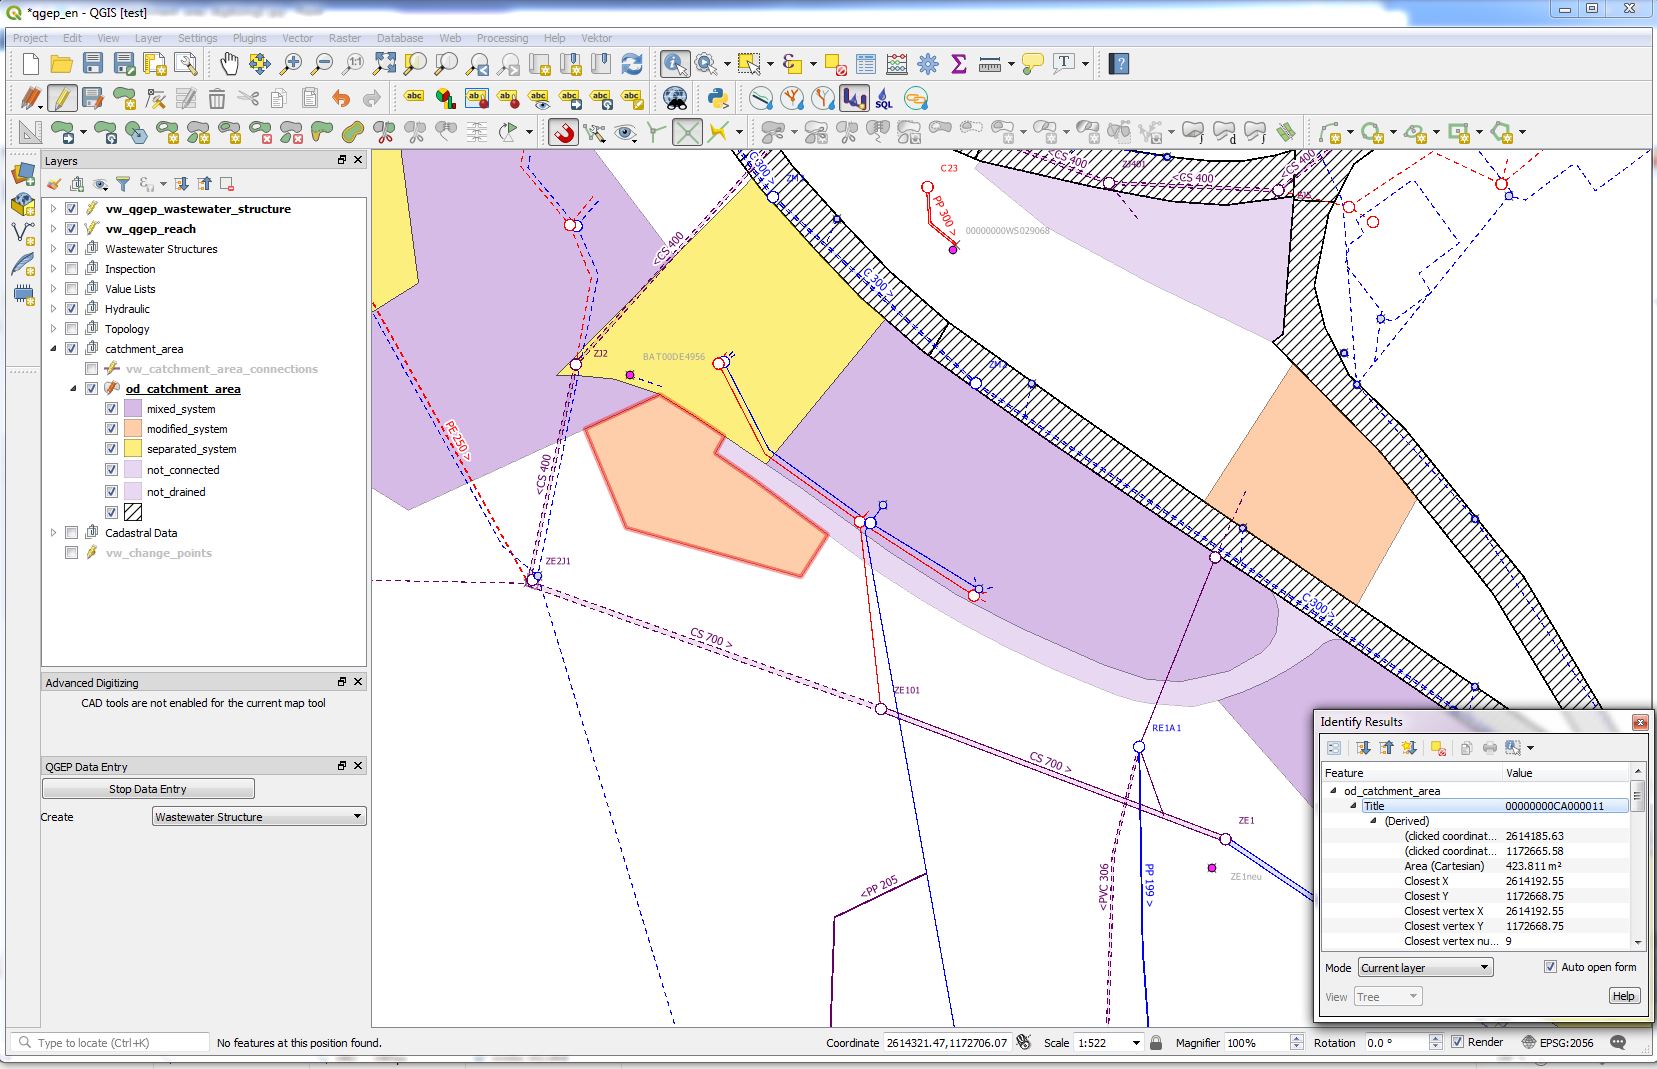This screenshot has width=1657, height=1069.
Task: Collapse the (Derived) node in Identify Results
Action: coord(1373,821)
